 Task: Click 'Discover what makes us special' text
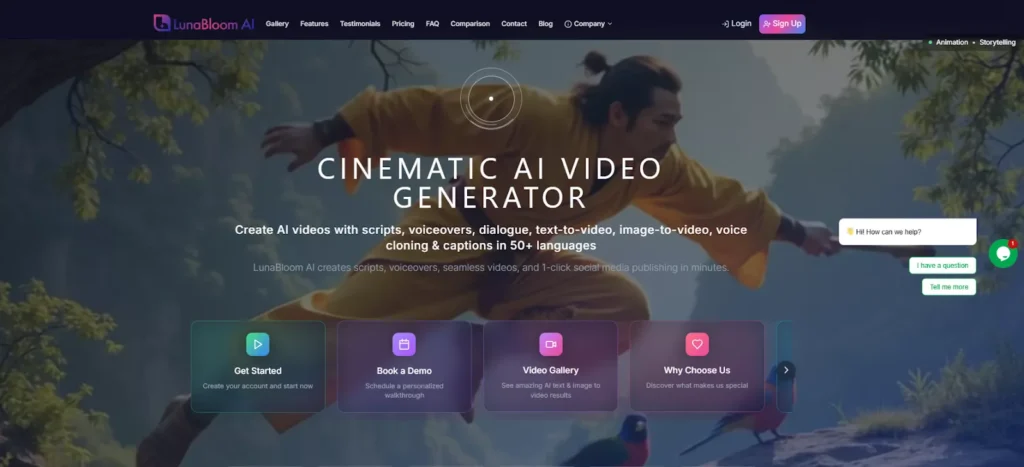click(697, 385)
